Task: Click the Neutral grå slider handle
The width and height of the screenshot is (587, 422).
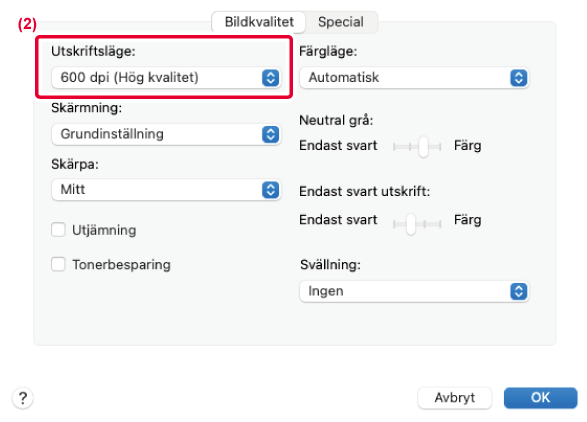Action: (423, 146)
